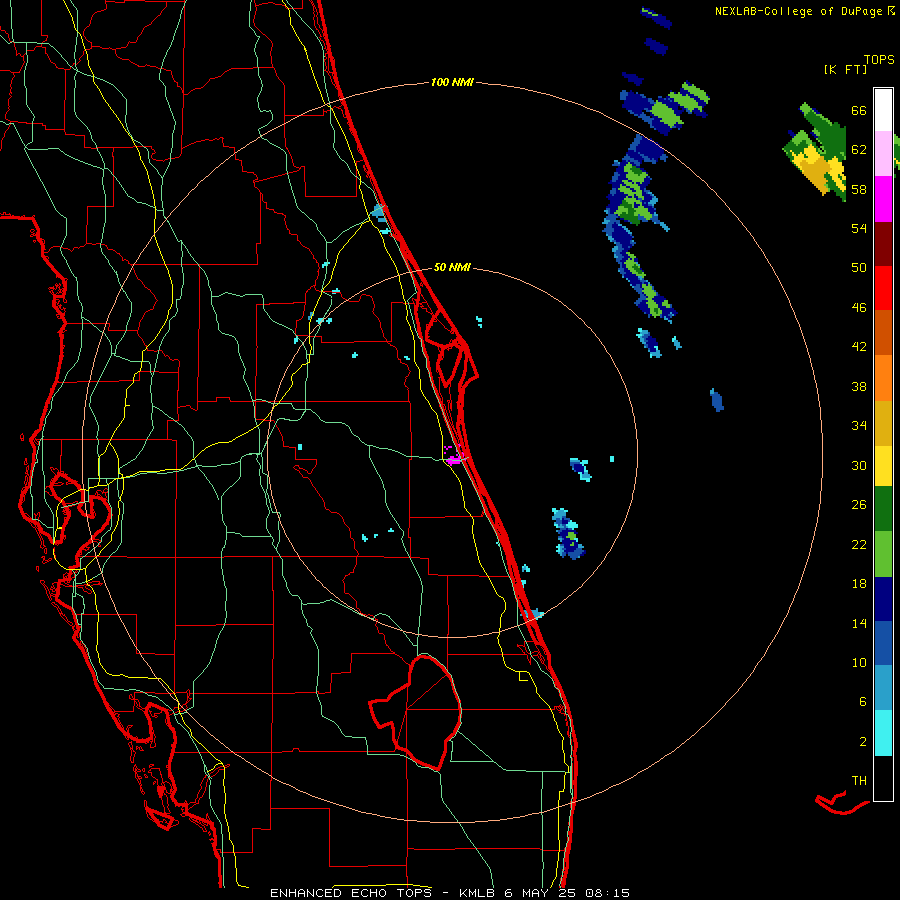The image size is (900, 900).
Task: Pick the bright red legend swatch below 50
Action: (x=883, y=288)
